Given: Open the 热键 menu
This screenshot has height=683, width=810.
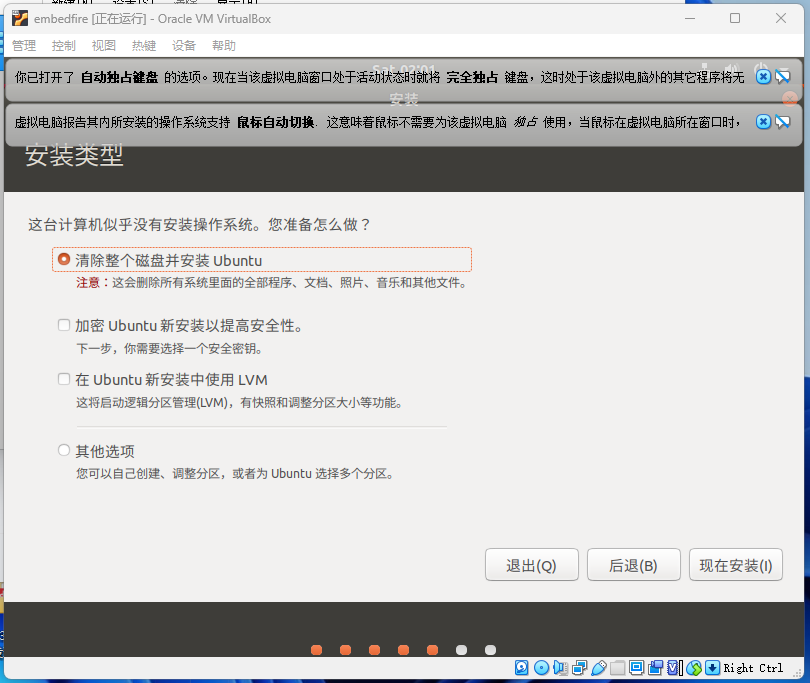Looking at the screenshot, I should (144, 46).
